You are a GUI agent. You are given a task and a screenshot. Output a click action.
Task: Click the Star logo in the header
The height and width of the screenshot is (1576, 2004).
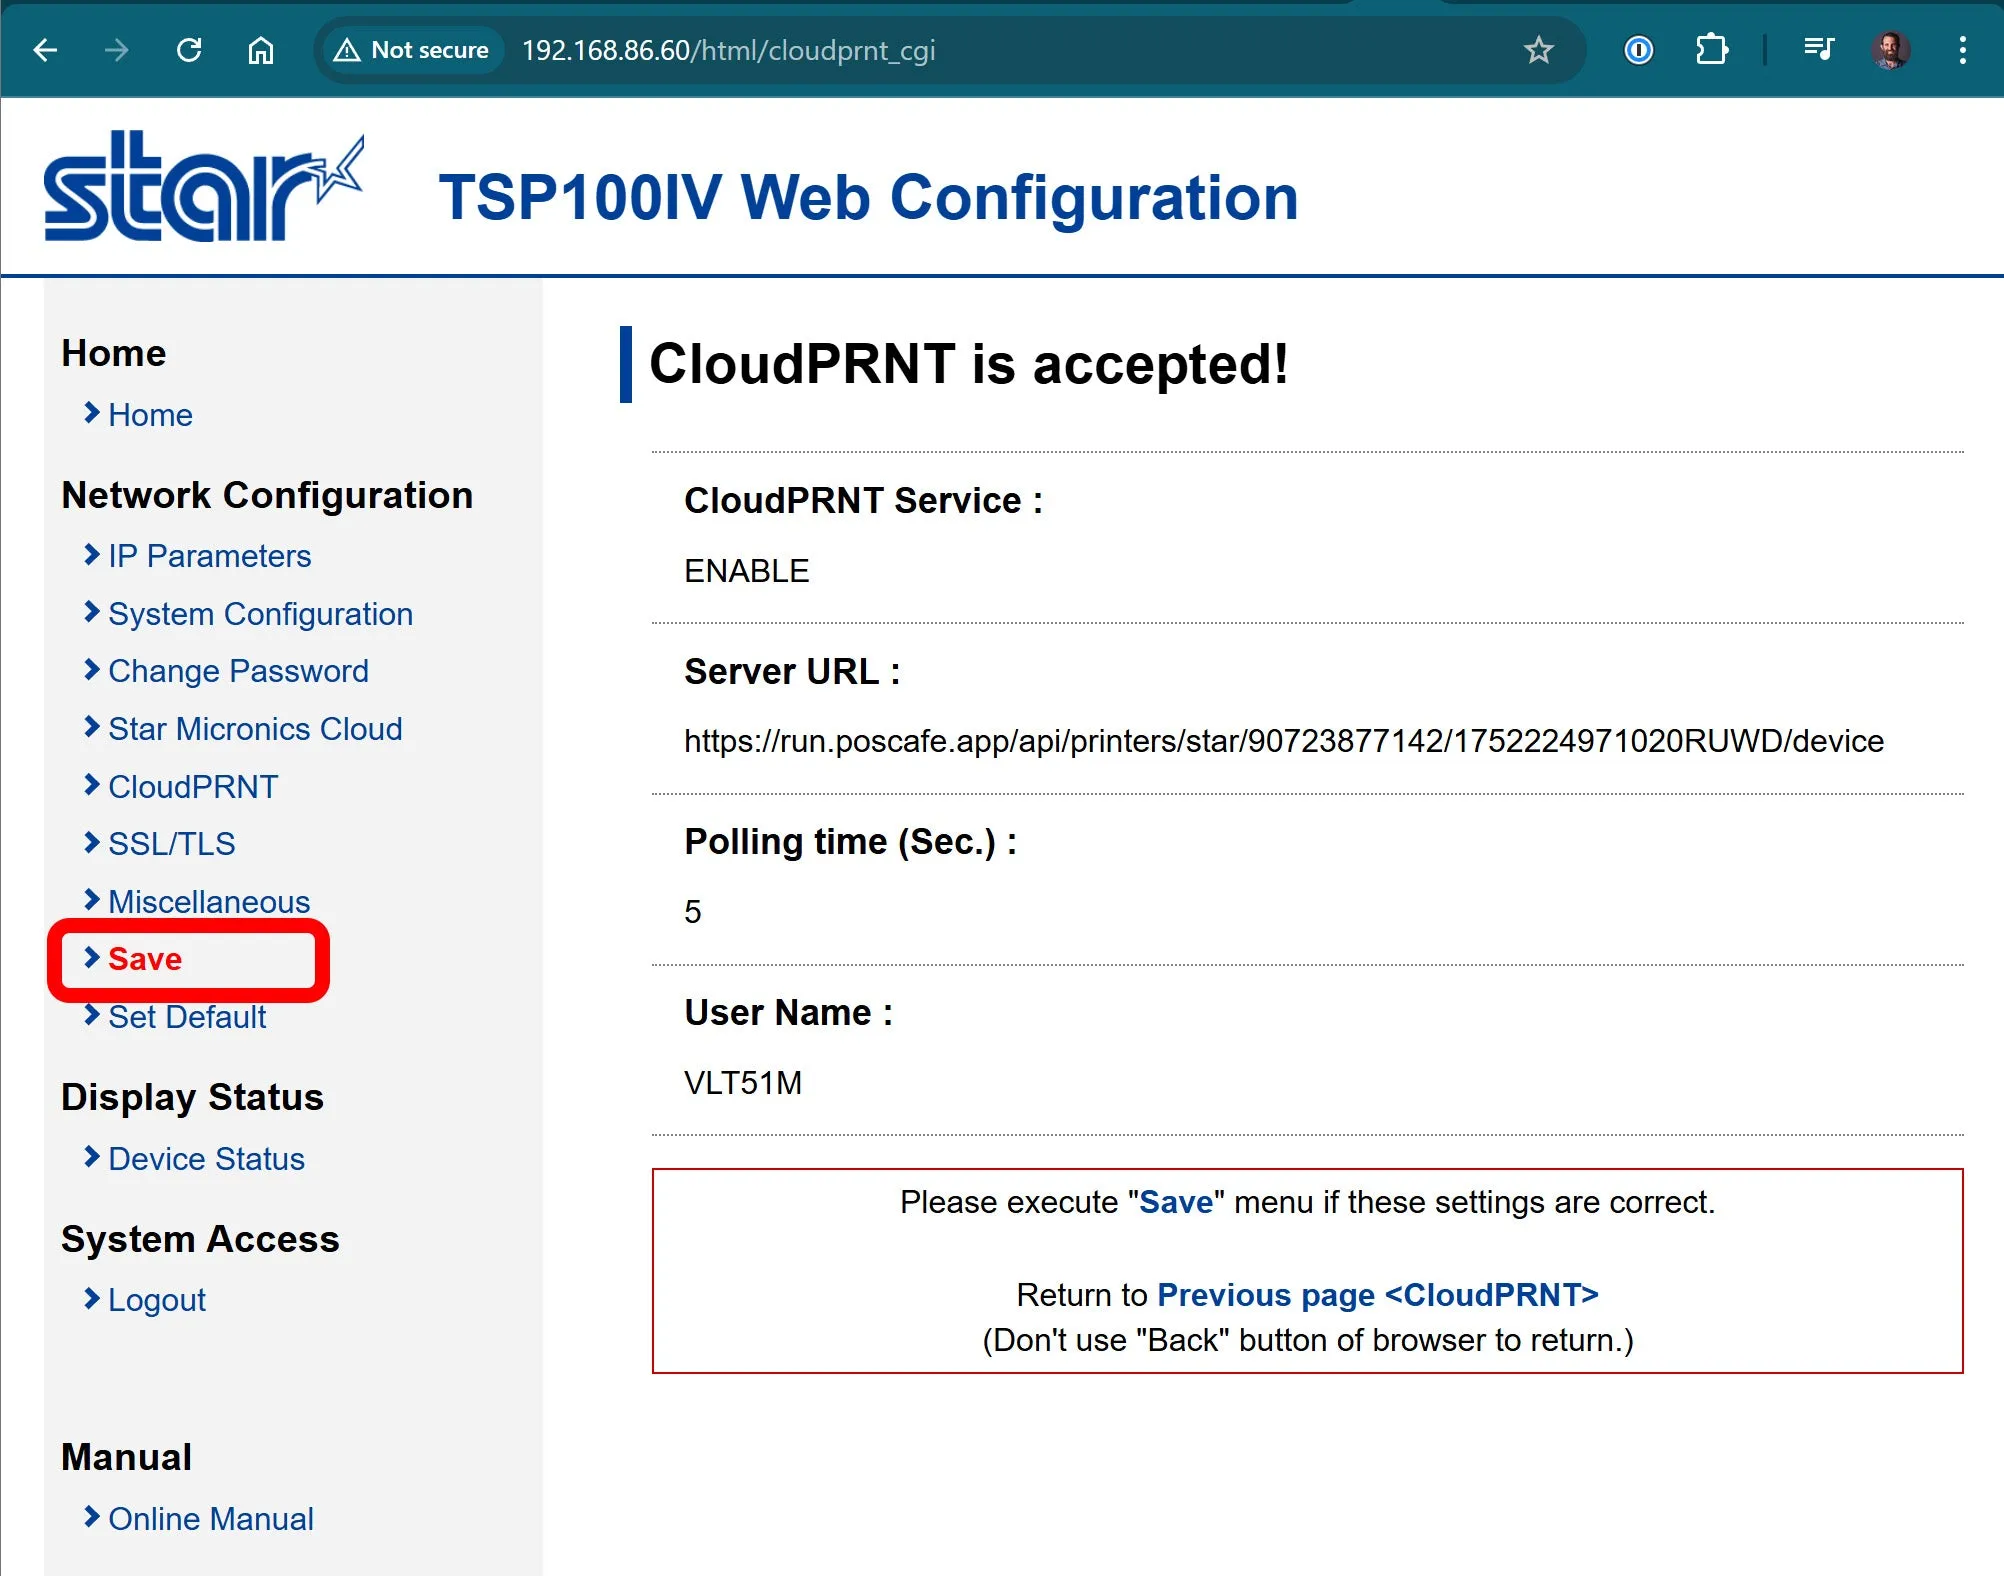pos(203,186)
